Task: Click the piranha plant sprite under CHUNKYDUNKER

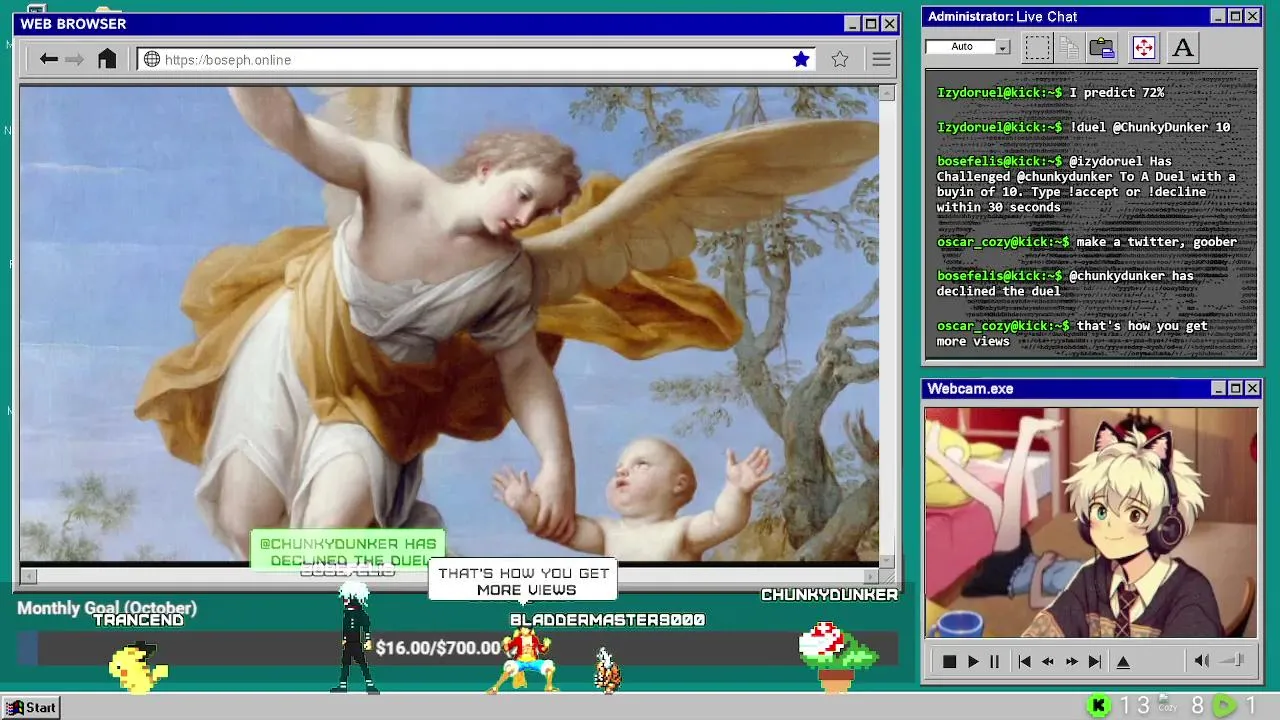Action: pyautogui.click(x=838, y=657)
